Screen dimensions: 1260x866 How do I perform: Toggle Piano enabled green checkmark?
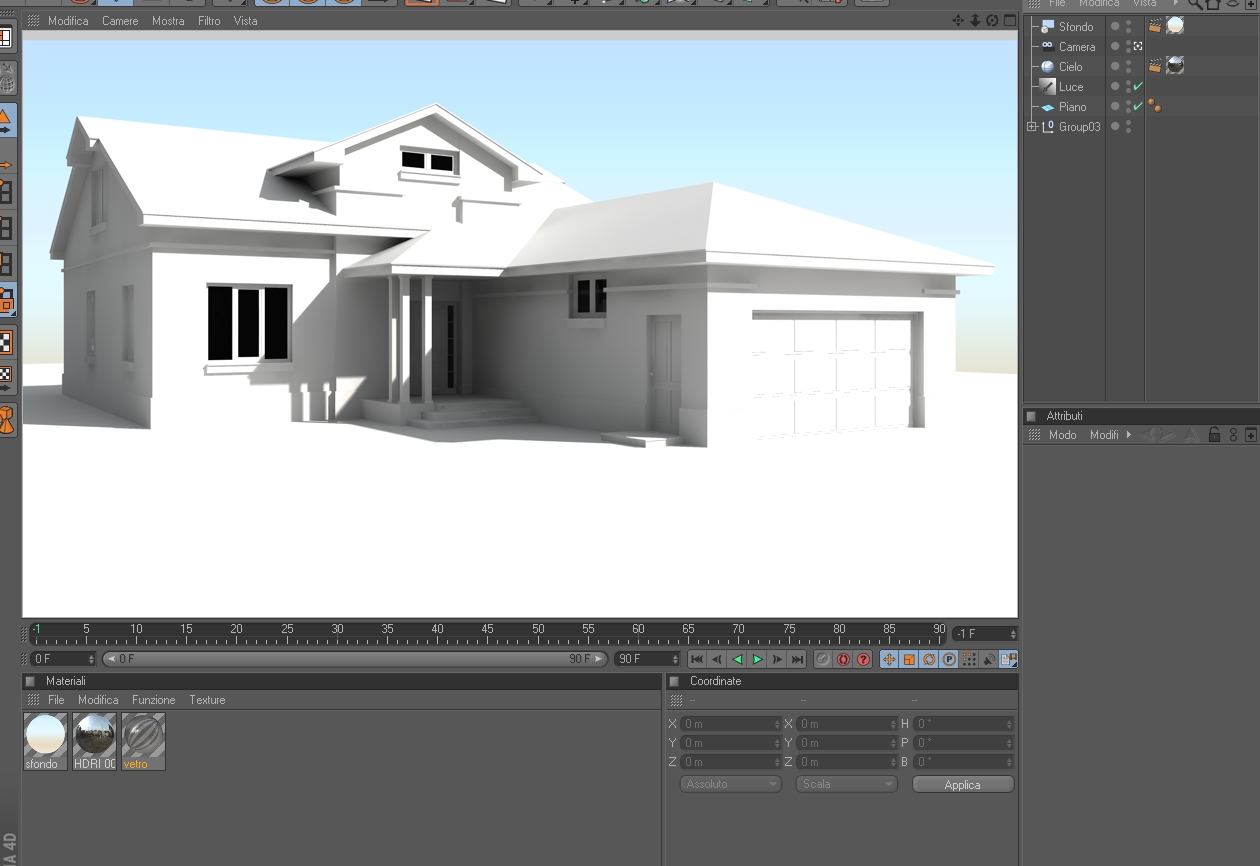pos(1138,106)
